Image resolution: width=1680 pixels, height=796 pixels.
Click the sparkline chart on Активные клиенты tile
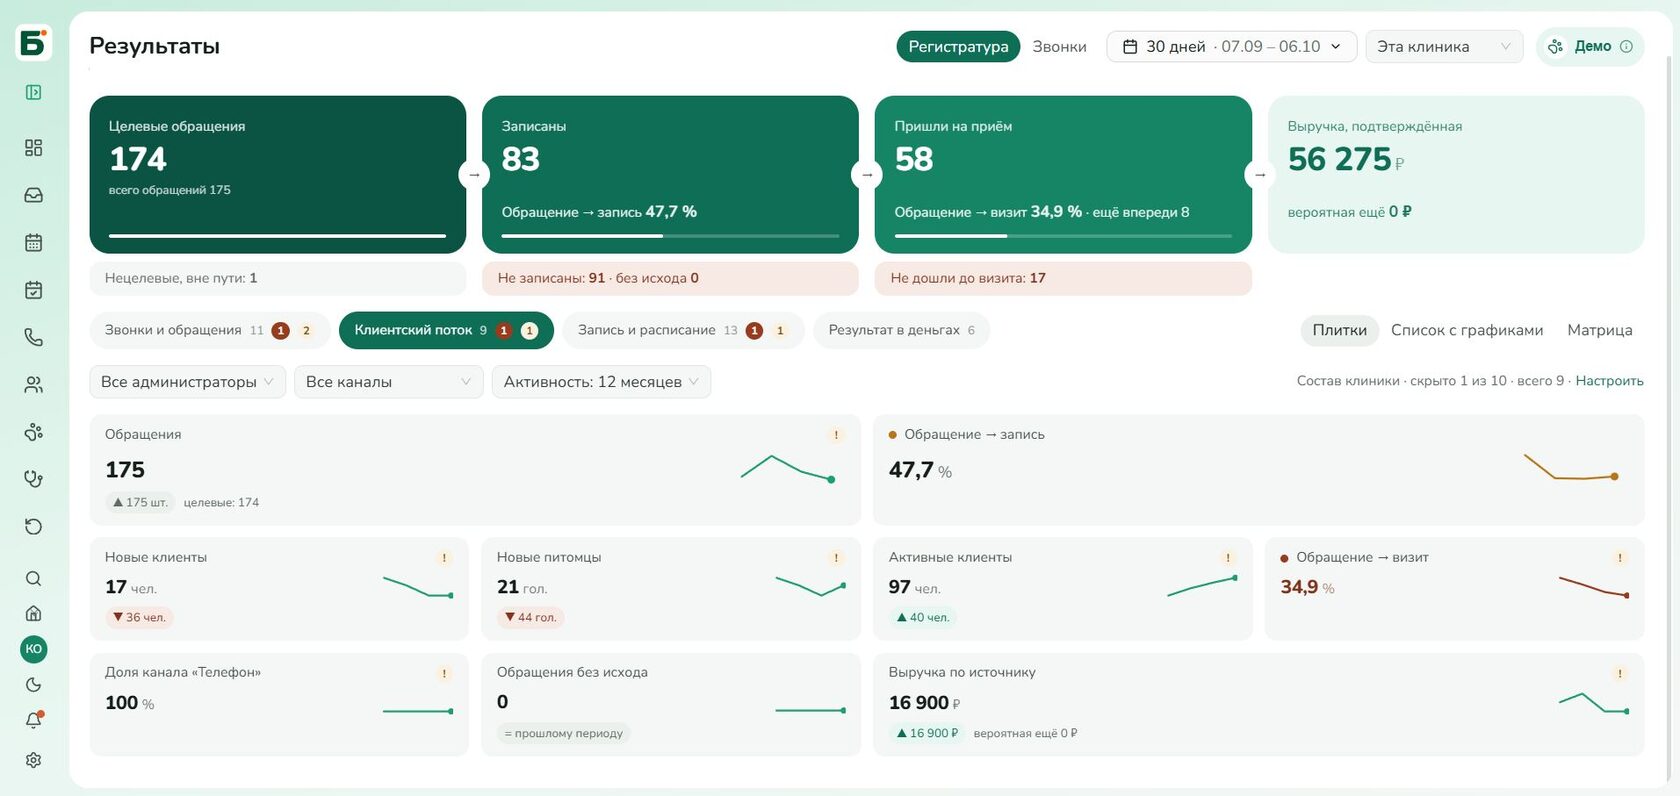1203,587
